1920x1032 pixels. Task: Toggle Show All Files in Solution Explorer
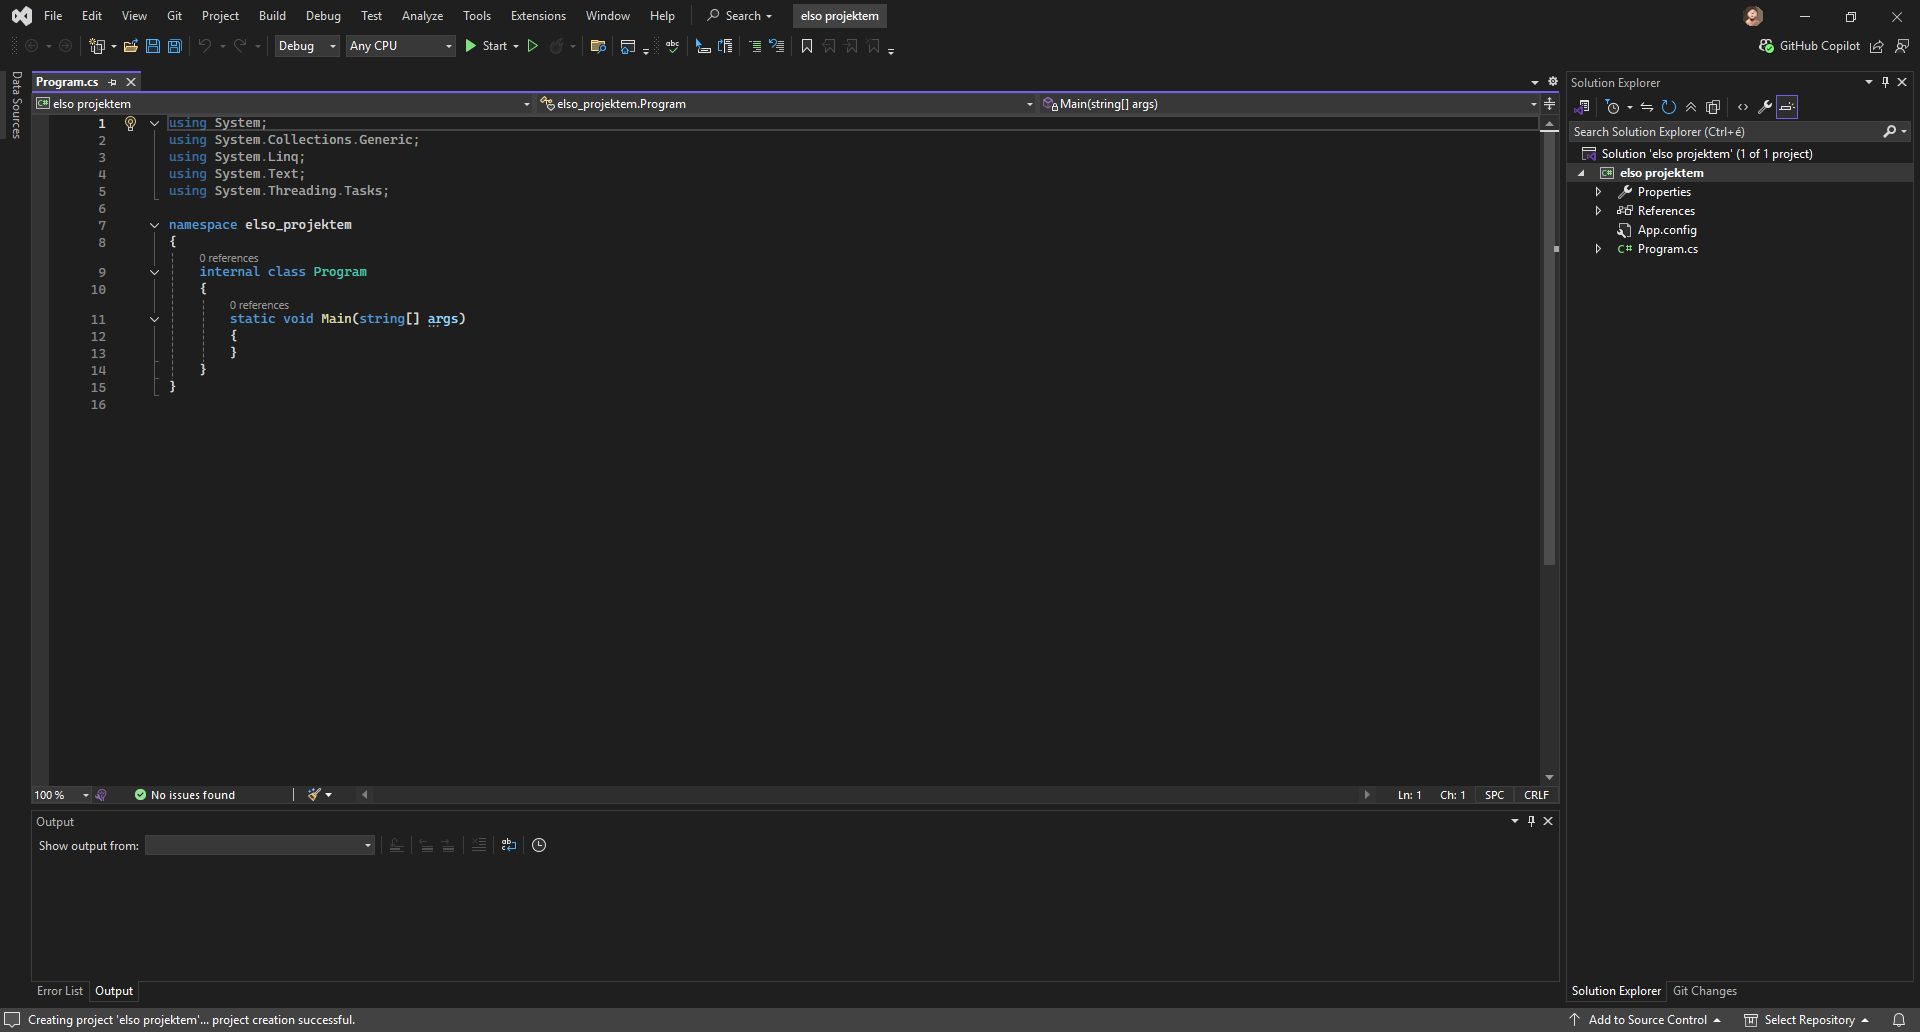[1713, 107]
